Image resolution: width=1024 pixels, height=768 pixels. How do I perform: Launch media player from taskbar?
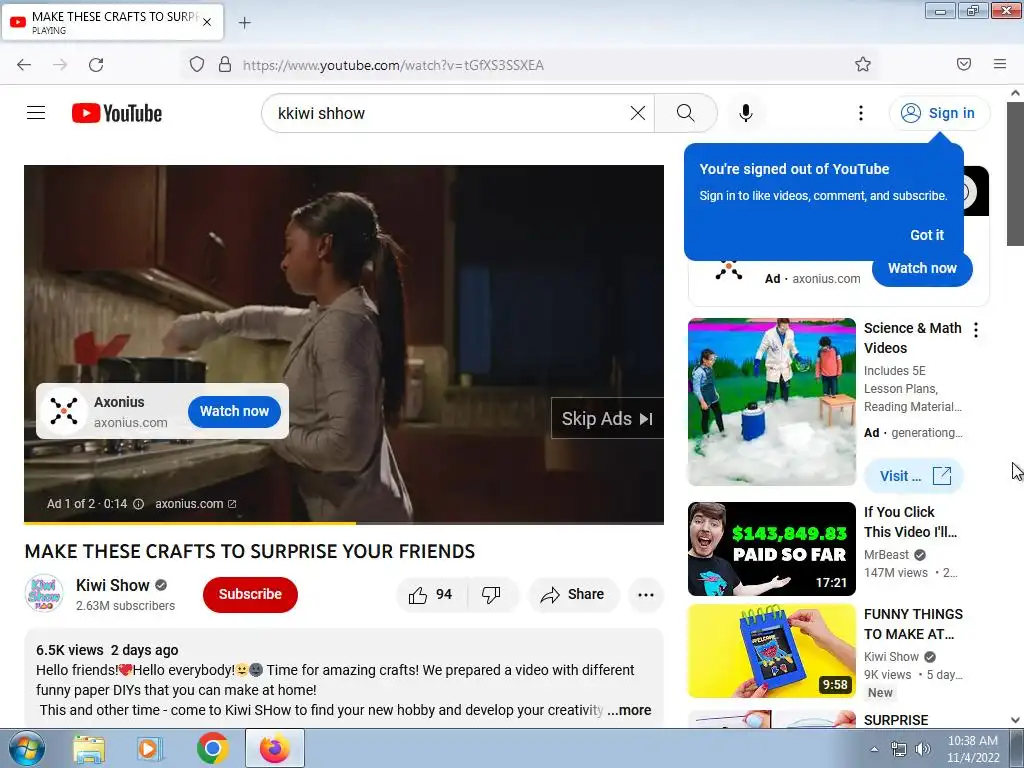[x=150, y=749]
